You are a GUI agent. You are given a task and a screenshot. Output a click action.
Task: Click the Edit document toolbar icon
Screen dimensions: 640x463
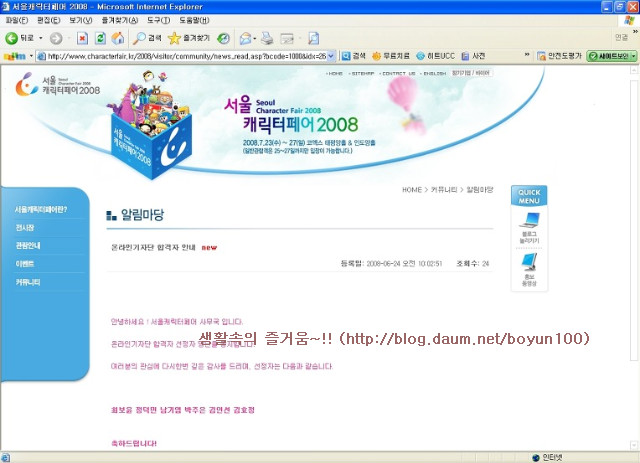[287, 38]
